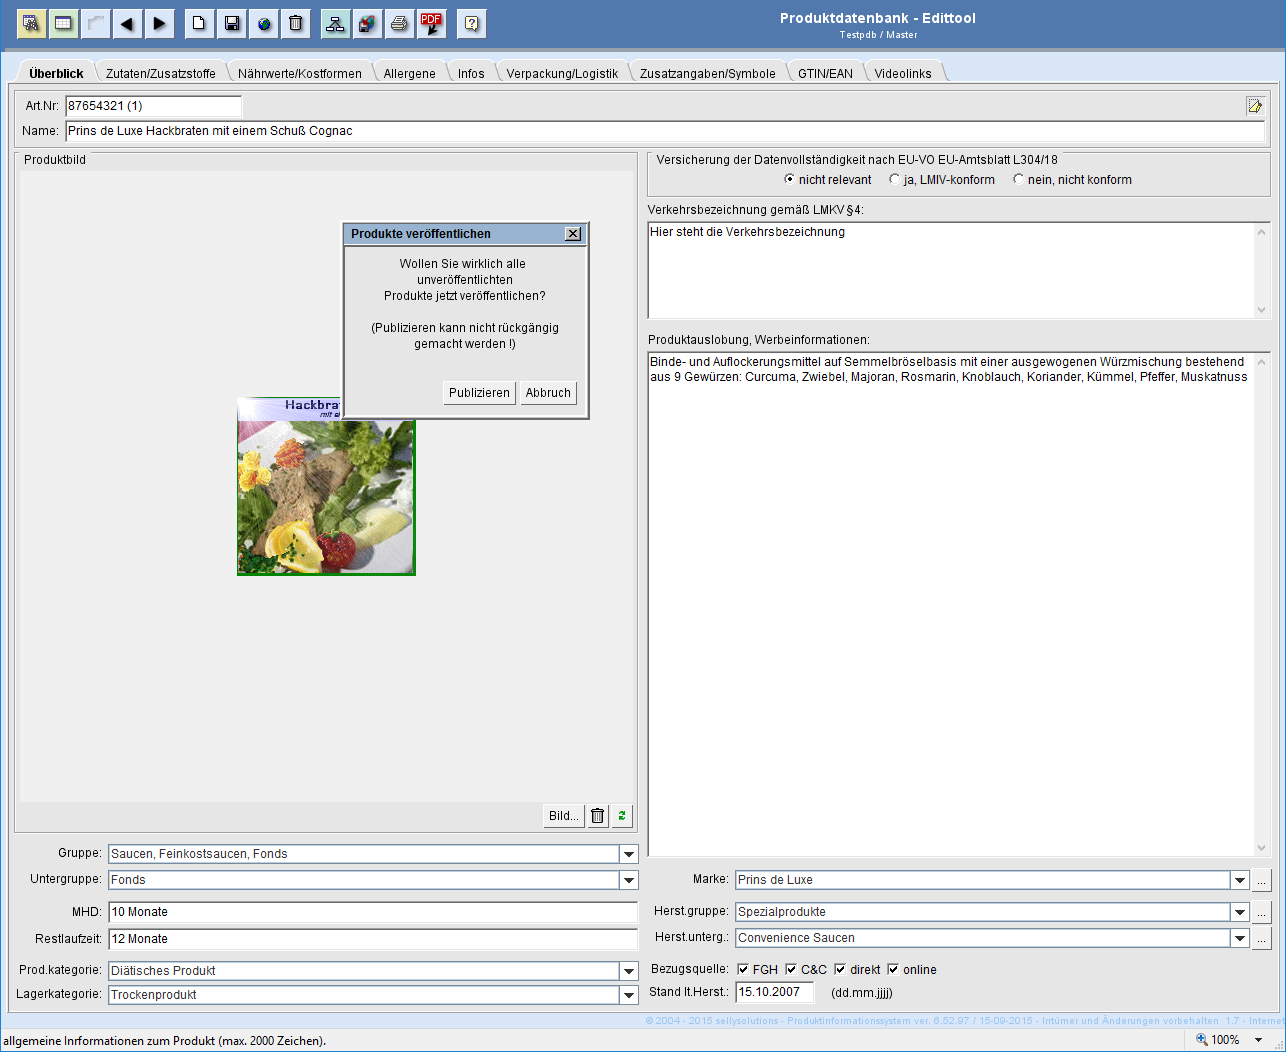Delete the product image with trash icon
1286x1052 pixels.
click(598, 816)
